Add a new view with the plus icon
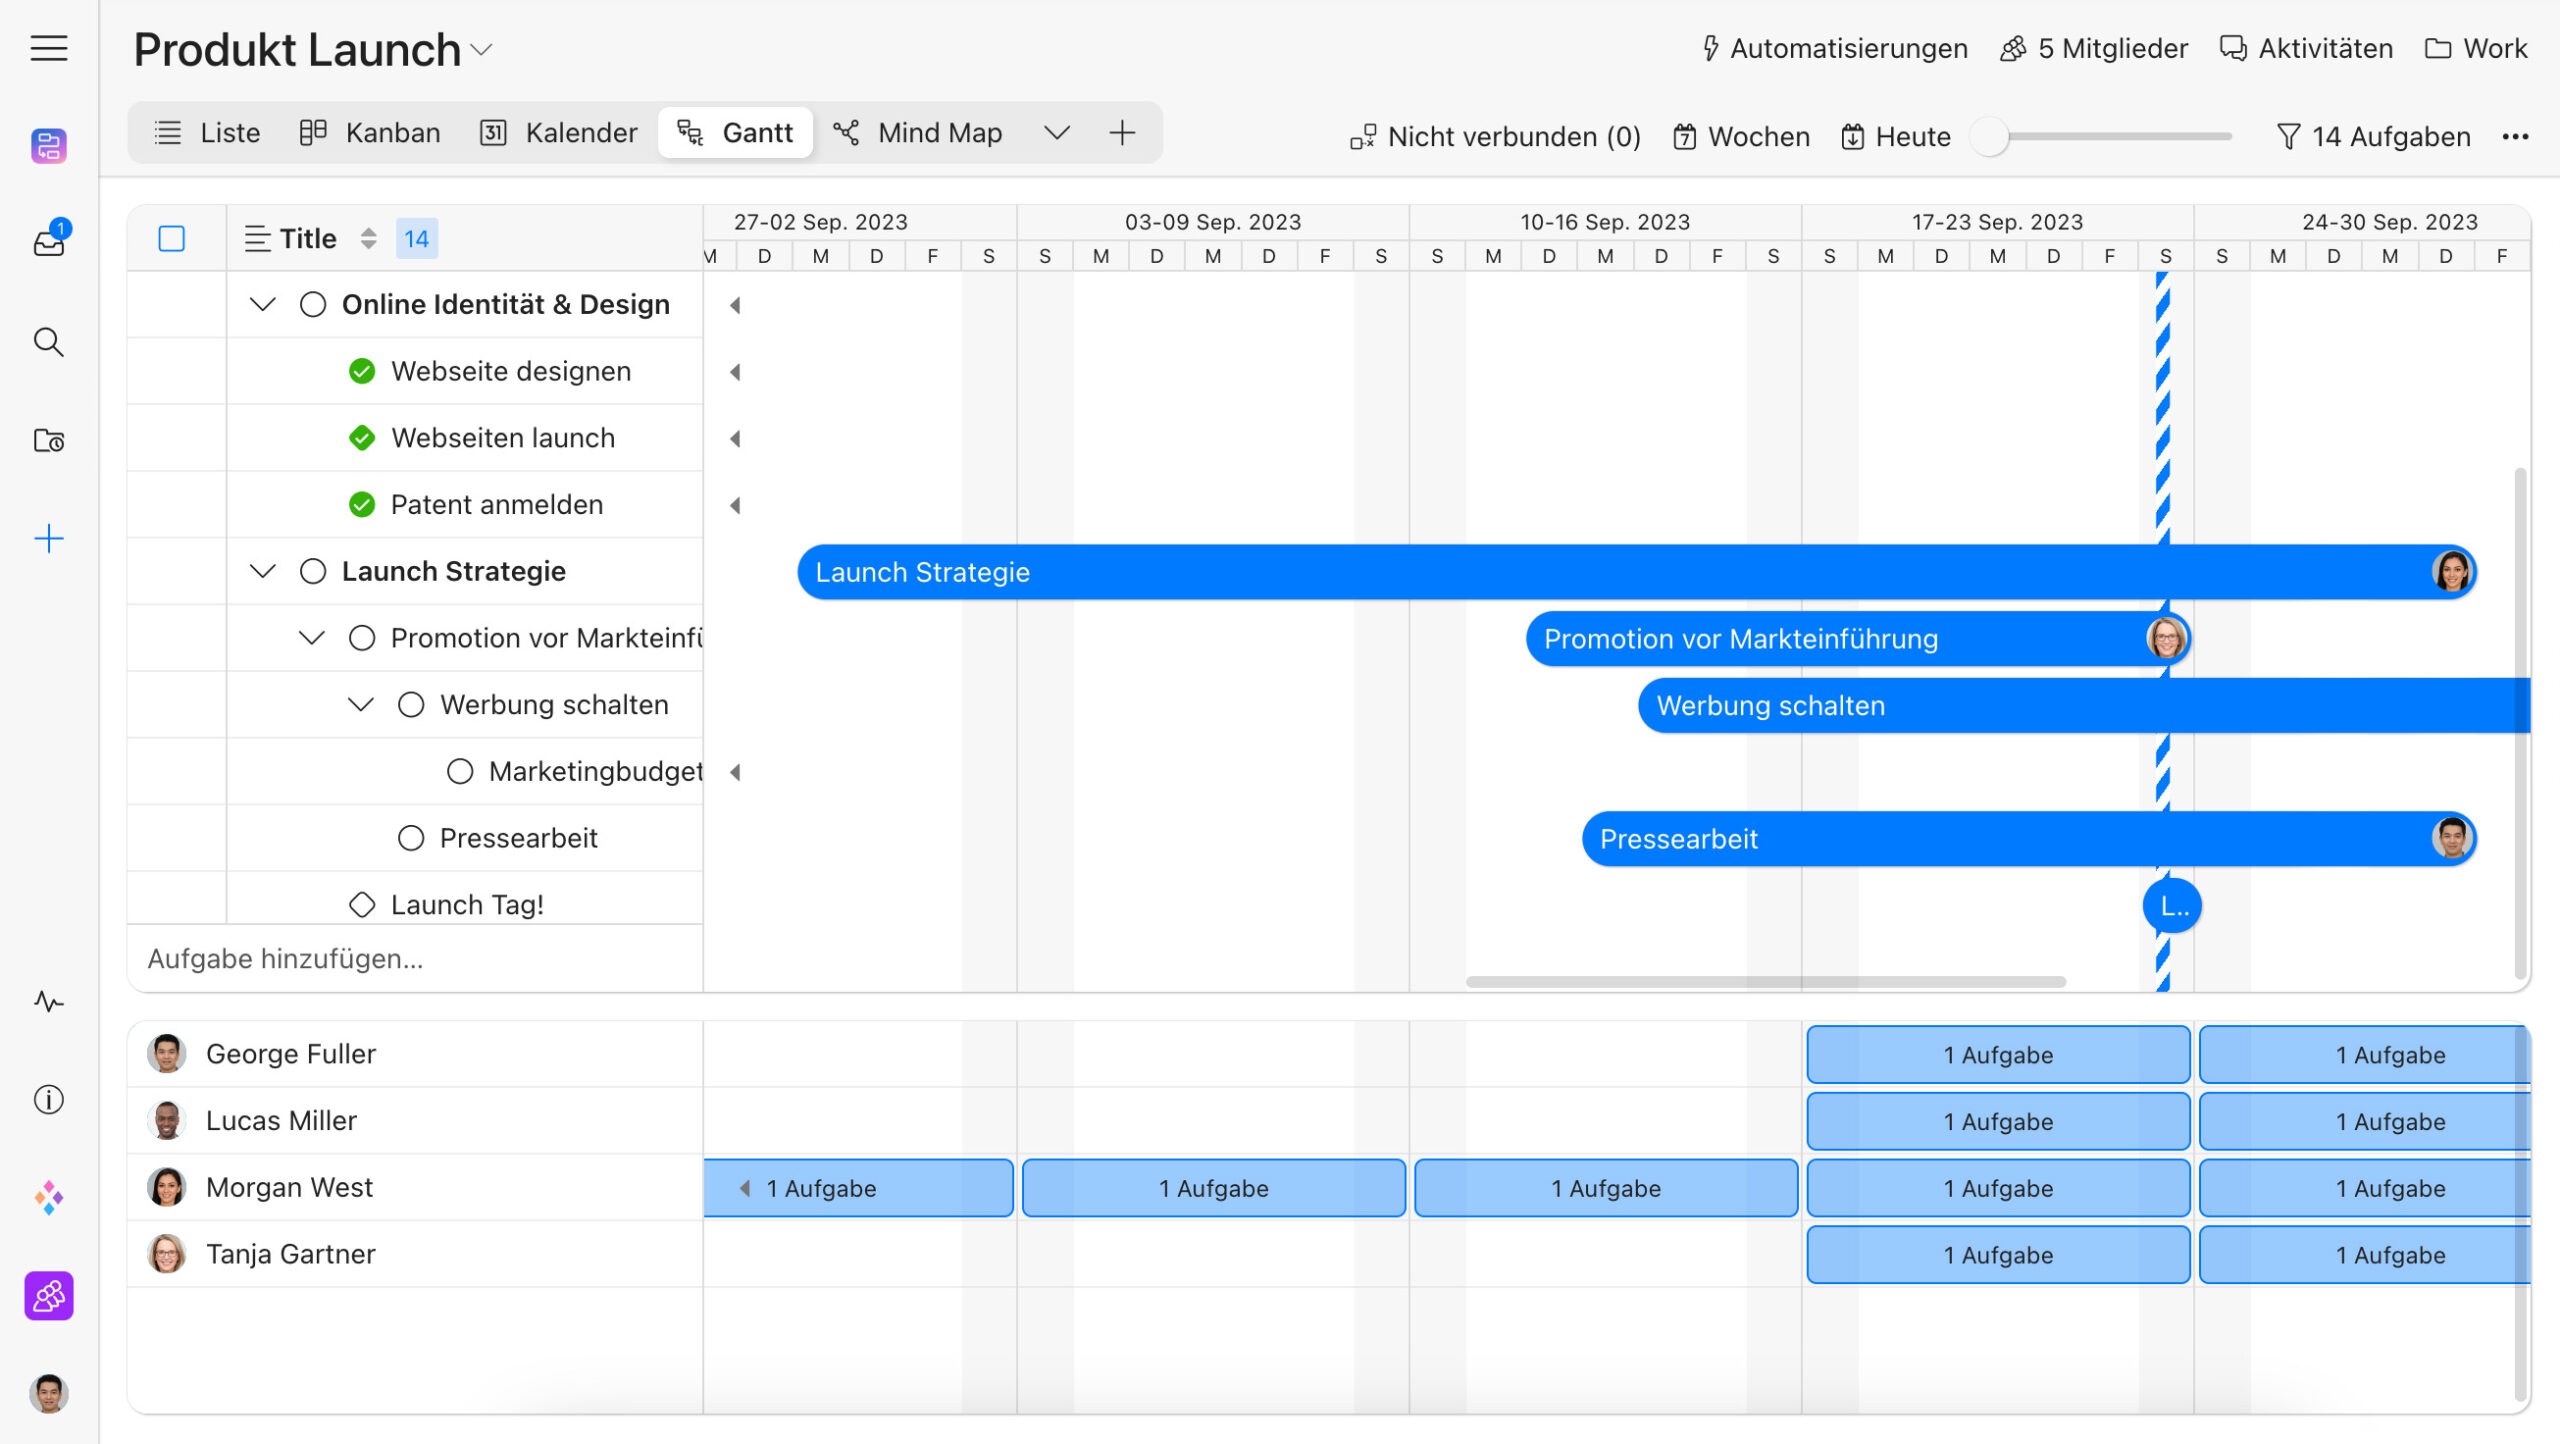 [x=1122, y=133]
